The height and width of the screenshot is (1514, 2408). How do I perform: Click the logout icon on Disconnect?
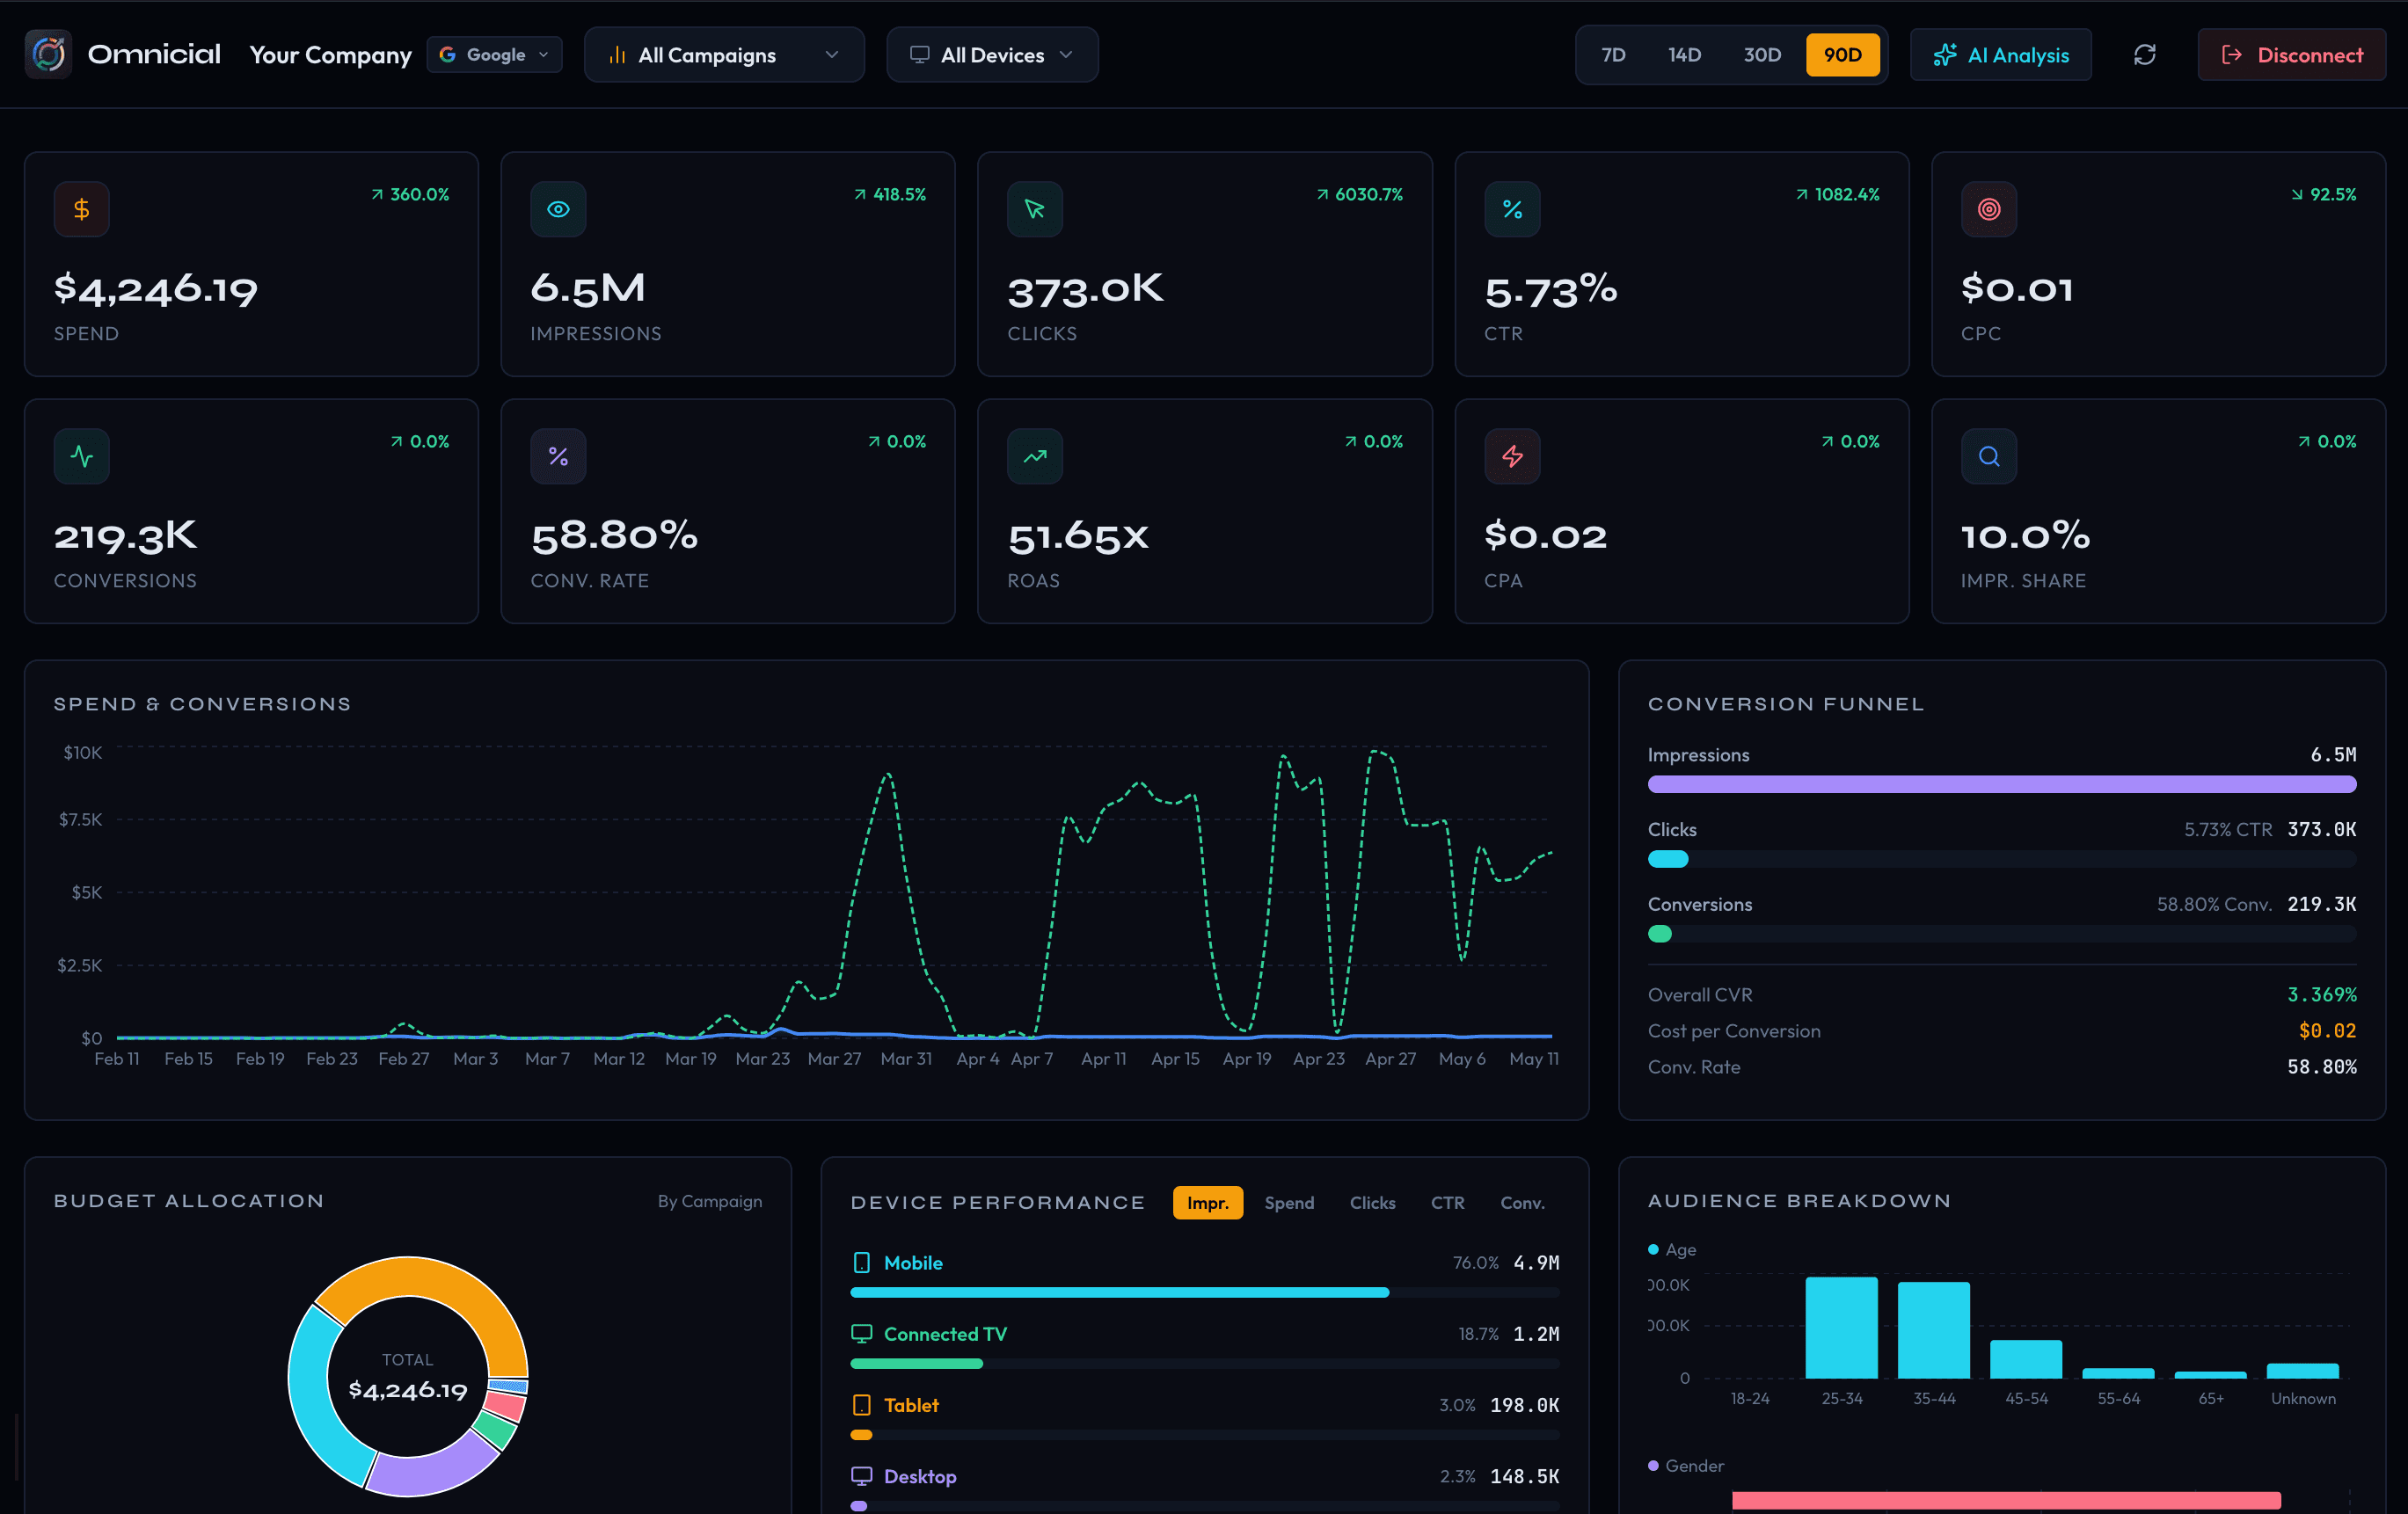(2231, 55)
